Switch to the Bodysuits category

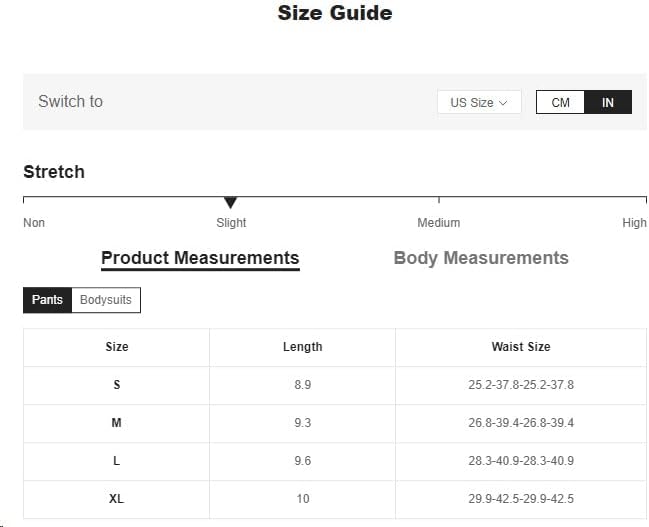(x=106, y=300)
